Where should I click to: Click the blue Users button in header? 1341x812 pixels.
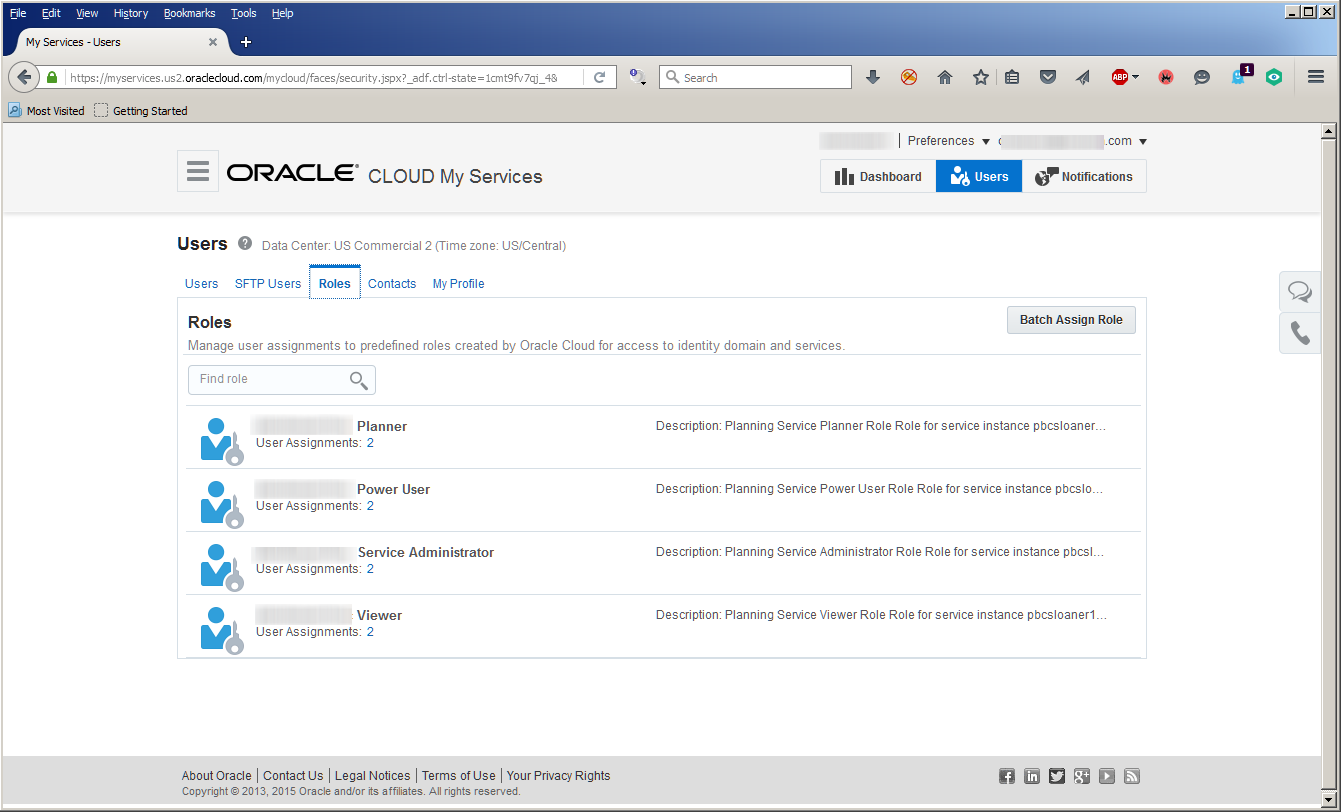click(x=979, y=176)
